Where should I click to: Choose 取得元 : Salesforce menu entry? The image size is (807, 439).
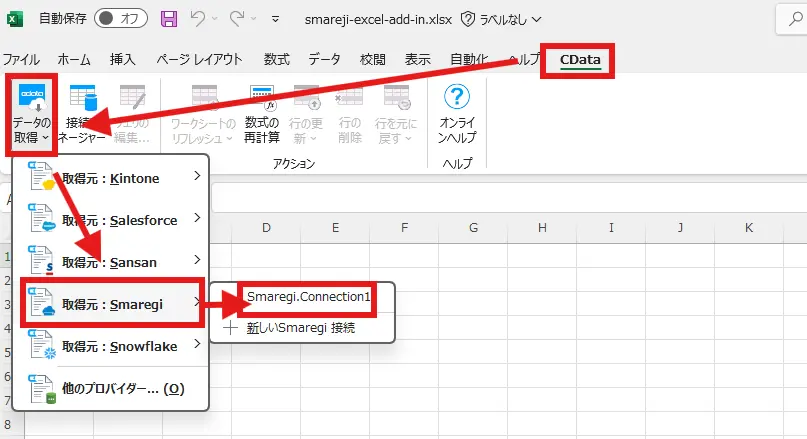coord(111,220)
